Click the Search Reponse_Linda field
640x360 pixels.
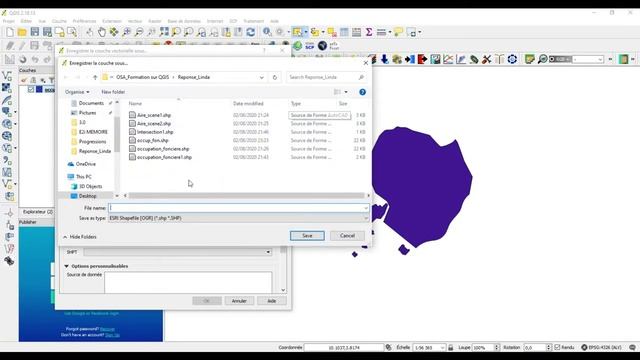pyautogui.click(x=326, y=77)
